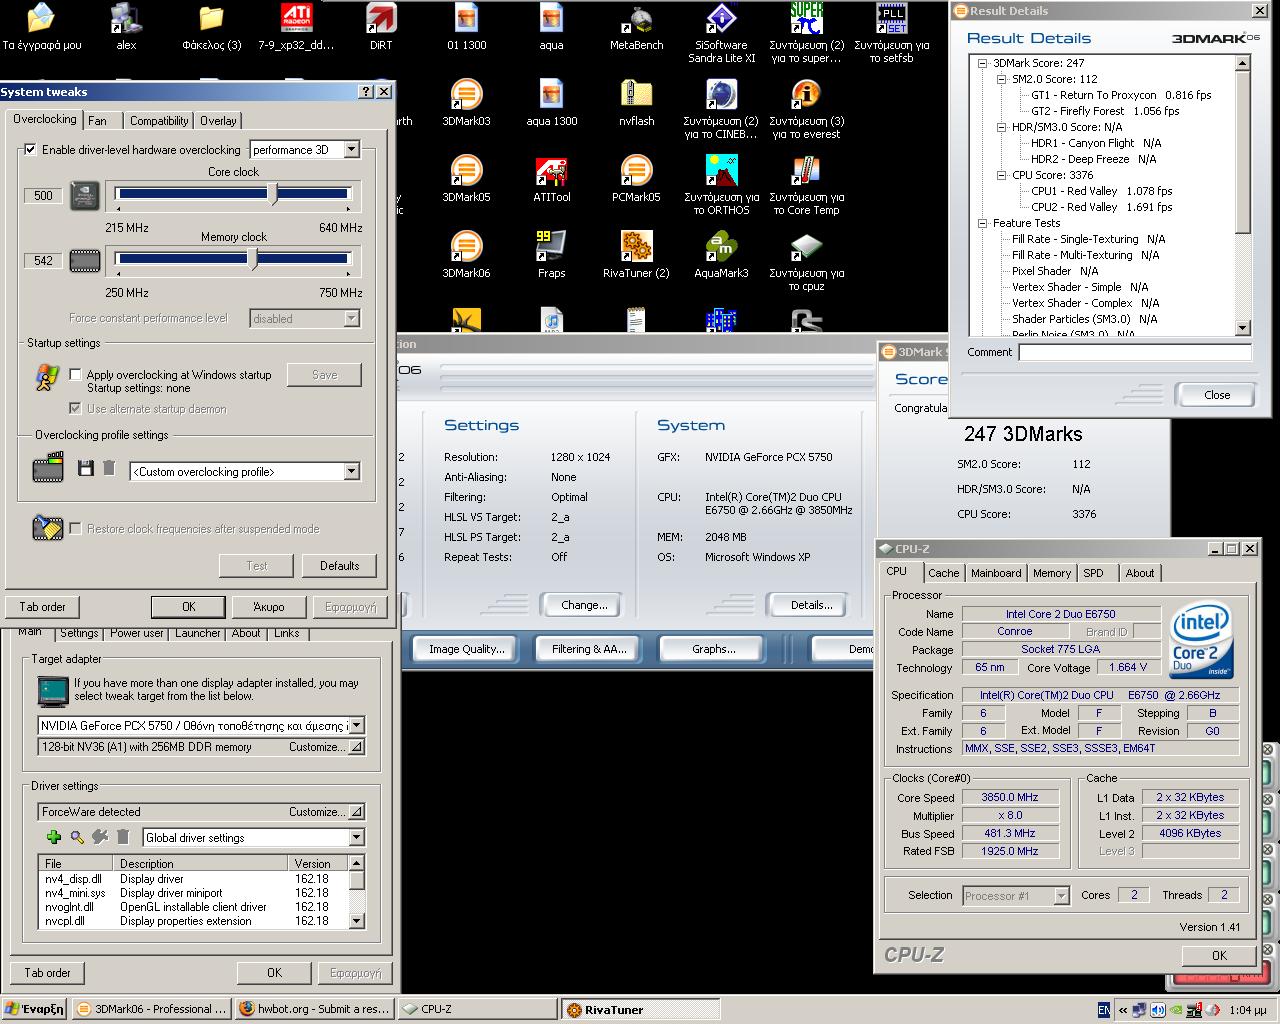This screenshot has height=1024, width=1280.
Task: Check Apply overclocking at Windows startup
Action: pos(75,375)
